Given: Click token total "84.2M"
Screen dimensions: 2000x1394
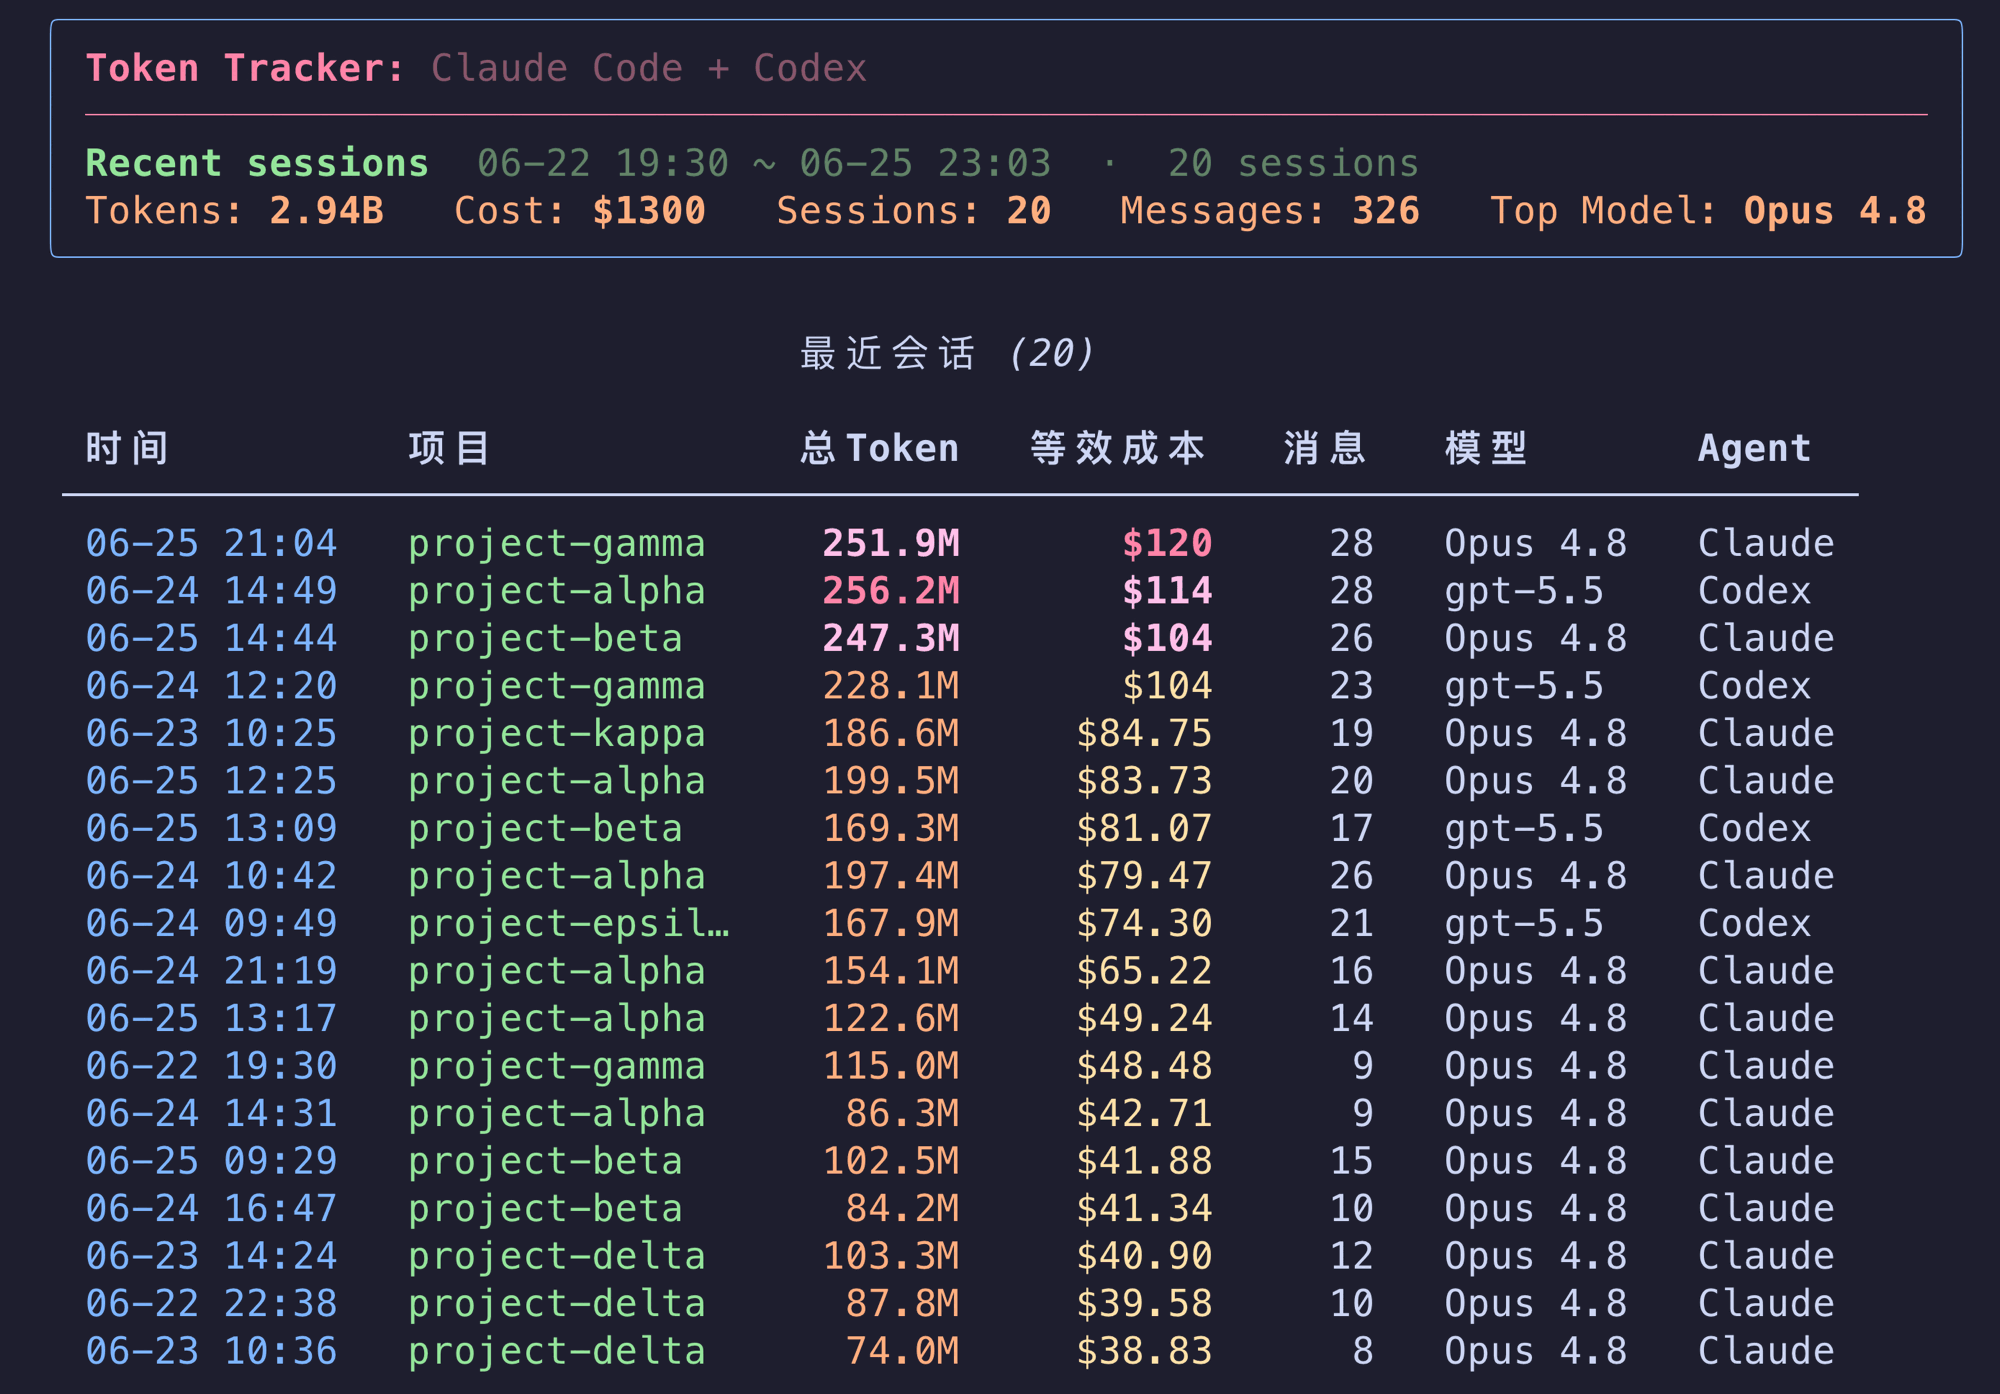Looking at the screenshot, I should click(902, 1208).
